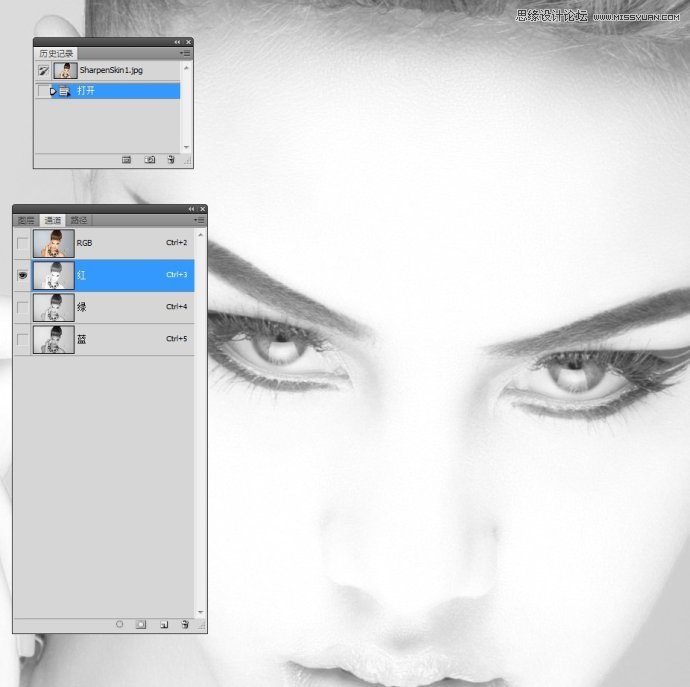Click the Channels panel scroll up arrow
This screenshot has width=690, height=687.
click(x=201, y=235)
